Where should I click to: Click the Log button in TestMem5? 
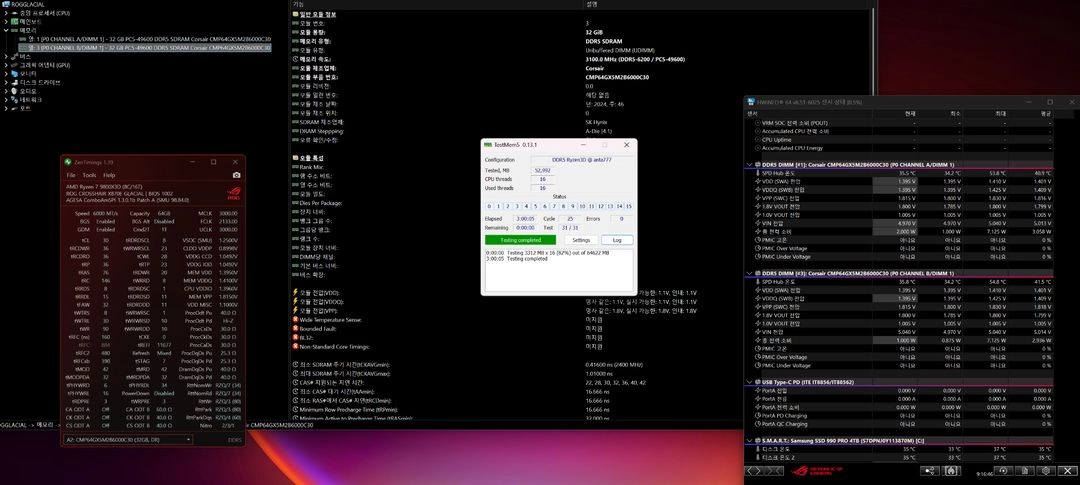[617, 240]
